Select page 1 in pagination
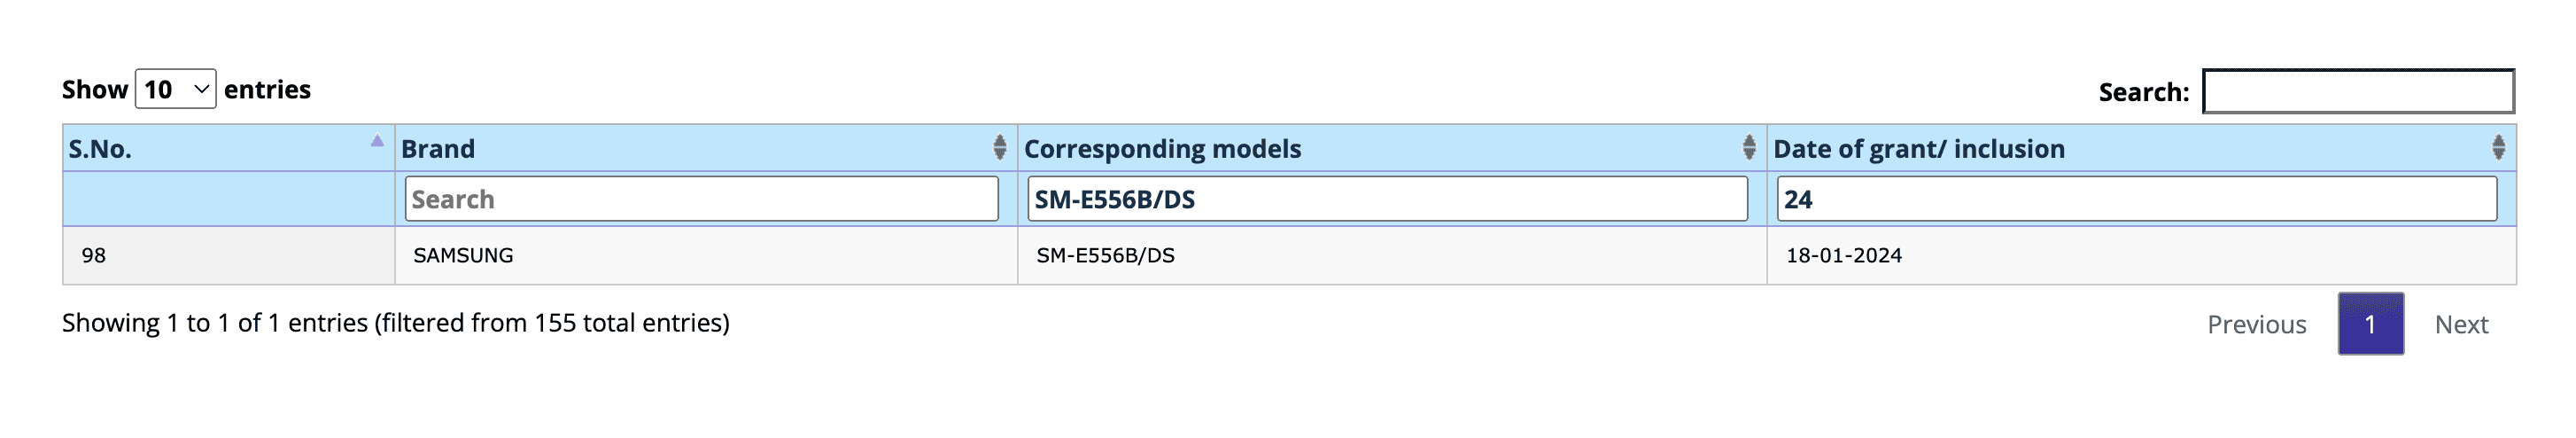Image resolution: width=2576 pixels, height=438 pixels. click(2370, 324)
